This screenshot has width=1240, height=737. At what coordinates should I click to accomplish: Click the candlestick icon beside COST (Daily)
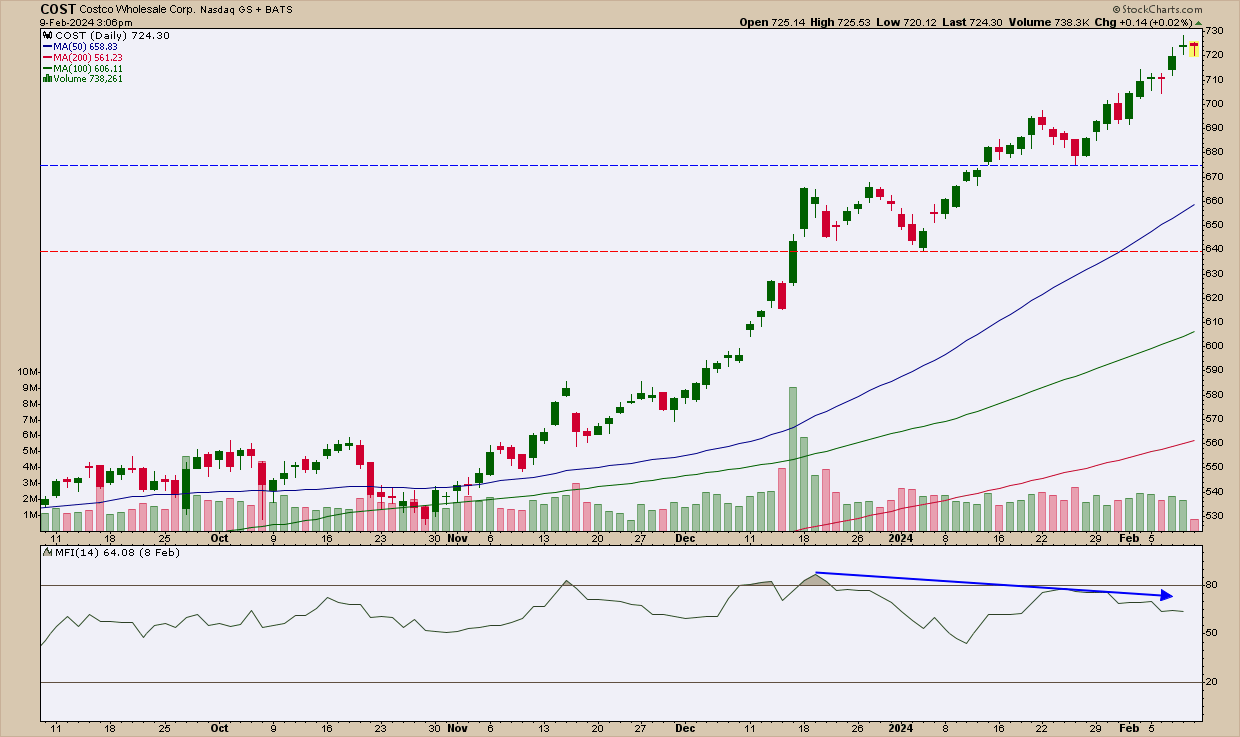[46, 35]
